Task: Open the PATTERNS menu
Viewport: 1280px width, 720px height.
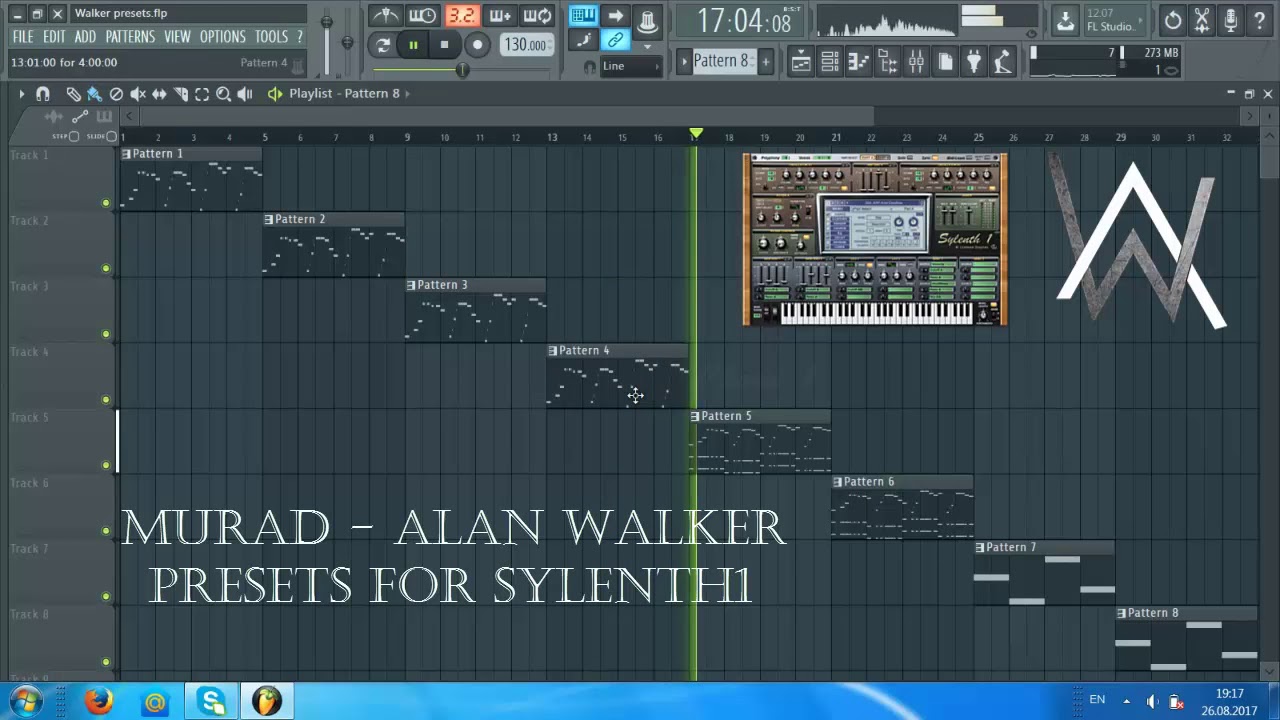Action: tap(130, 37)
